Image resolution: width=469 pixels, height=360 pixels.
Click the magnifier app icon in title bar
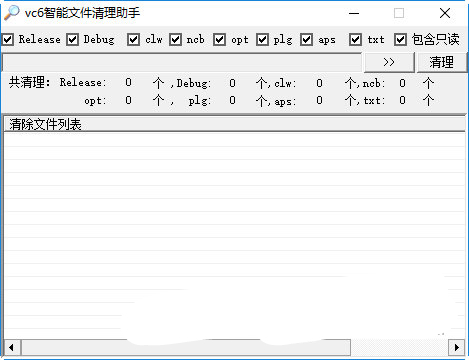click(x=12, y=13)
